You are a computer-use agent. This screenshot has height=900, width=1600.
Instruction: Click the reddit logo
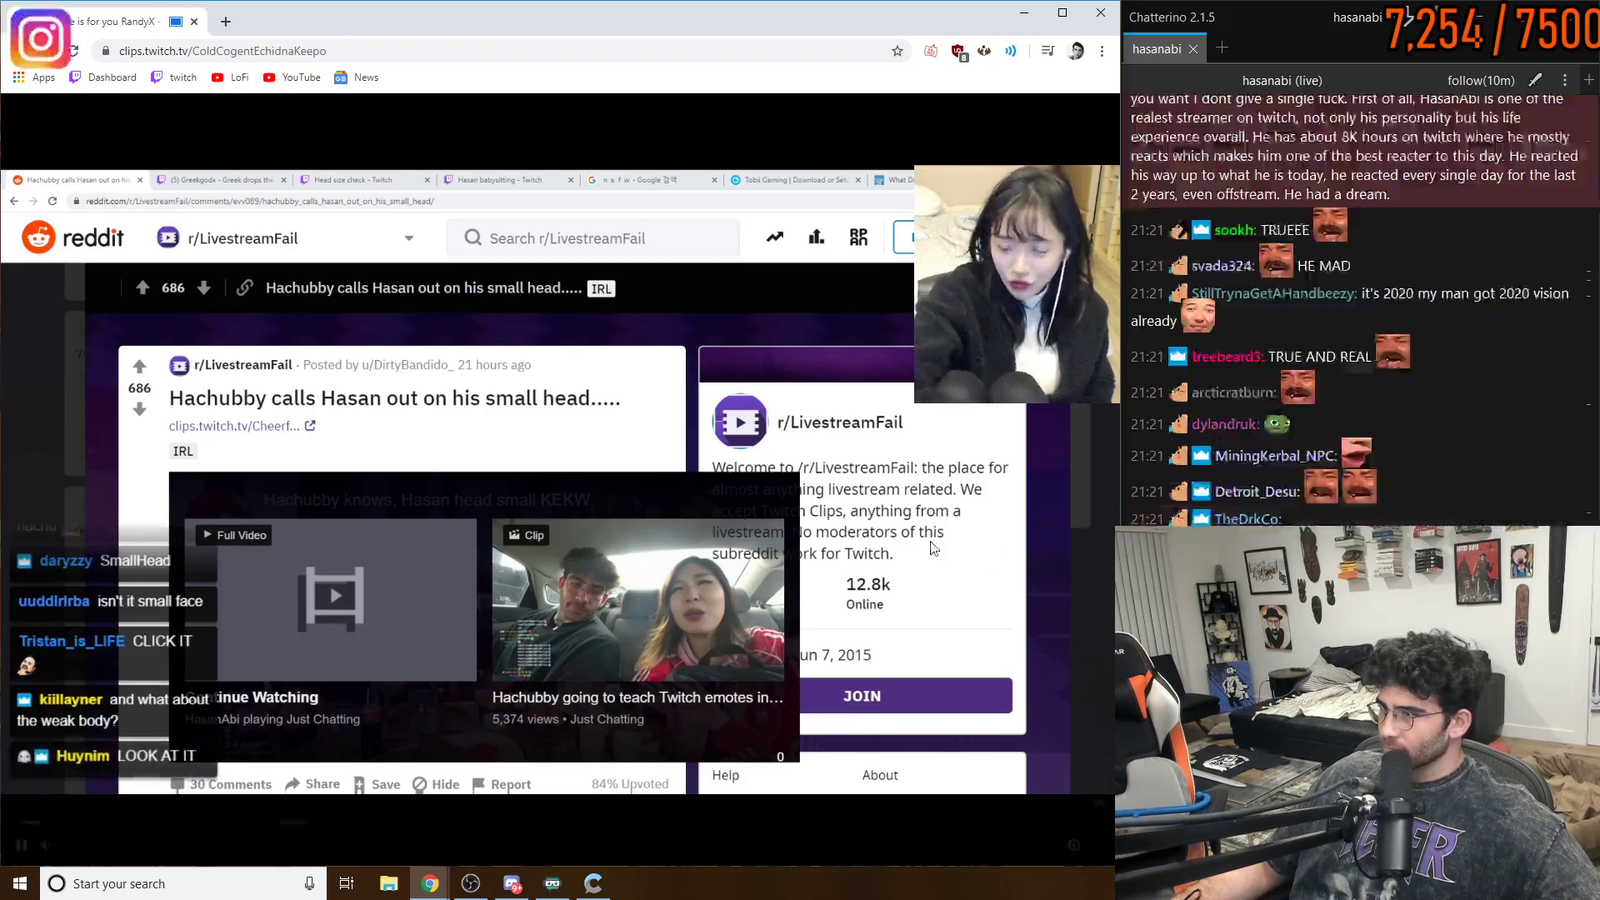[73, 238]
